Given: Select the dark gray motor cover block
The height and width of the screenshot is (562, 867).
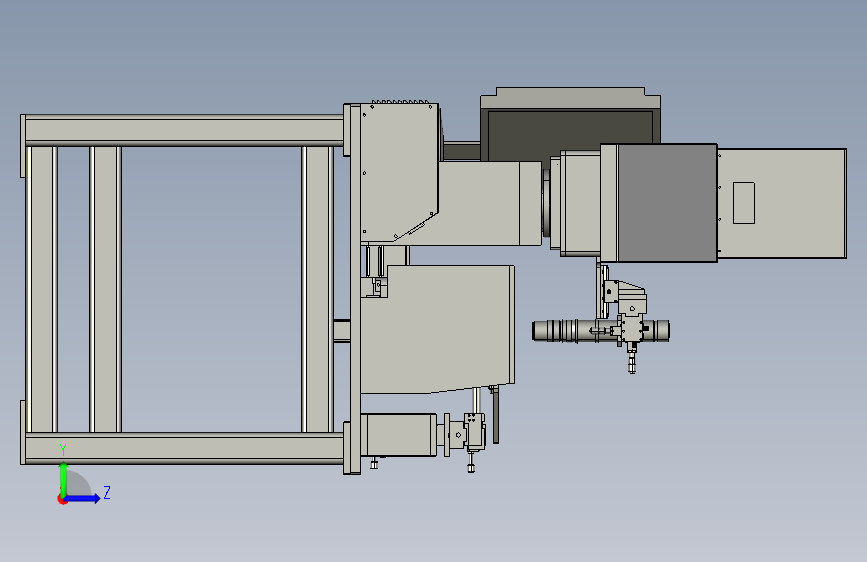Looking at the screenshot, I should (x=667, y=203).
